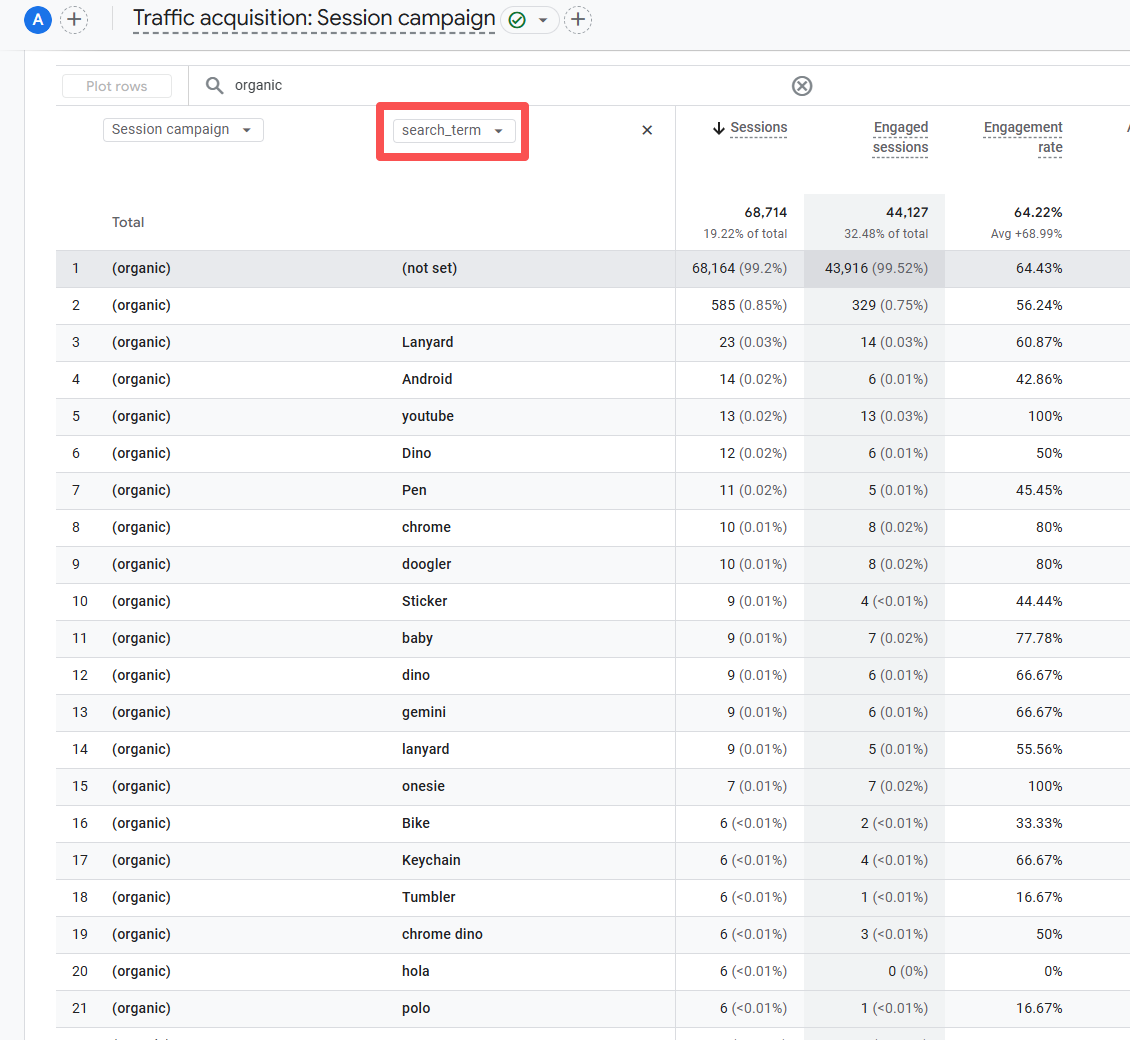1130x1040 pixels.
Task: Sort by the Sessions column header
Action: pyautogui.click(x=758, y=128)
